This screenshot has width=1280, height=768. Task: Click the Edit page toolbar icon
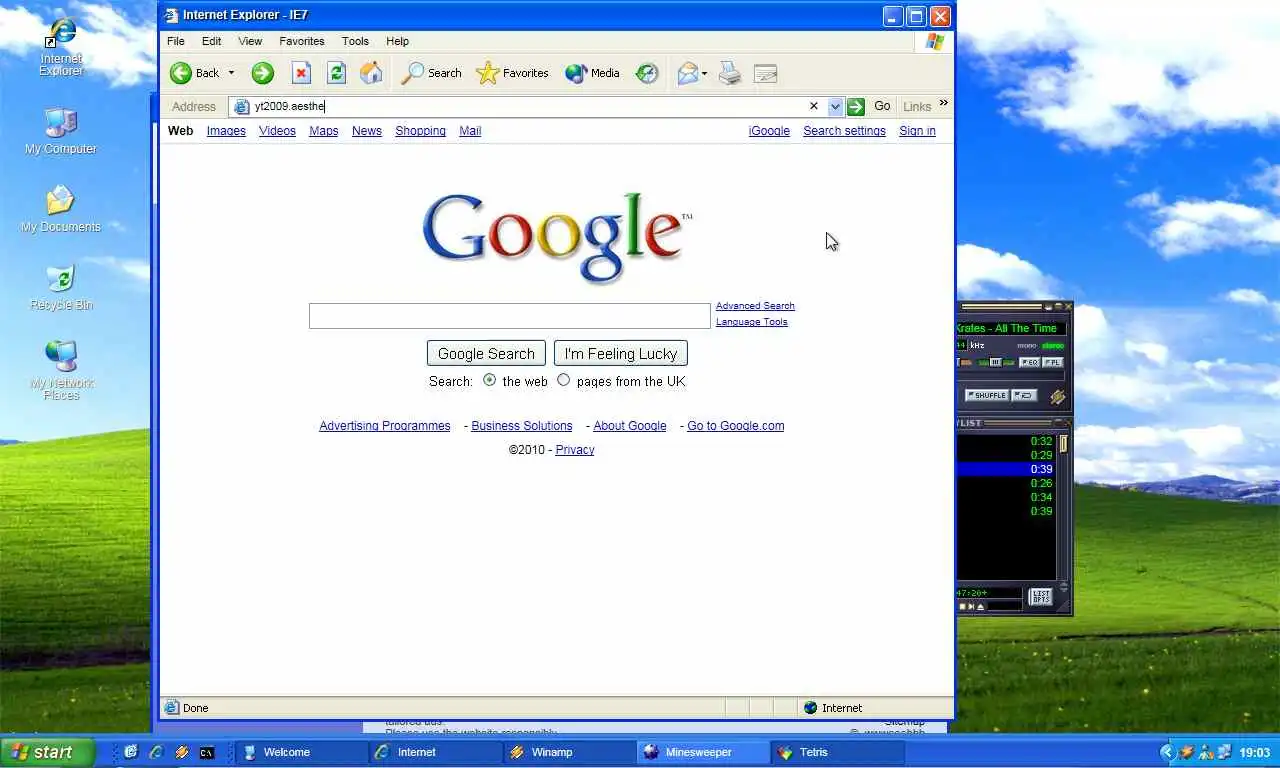(x=765, y=73)
